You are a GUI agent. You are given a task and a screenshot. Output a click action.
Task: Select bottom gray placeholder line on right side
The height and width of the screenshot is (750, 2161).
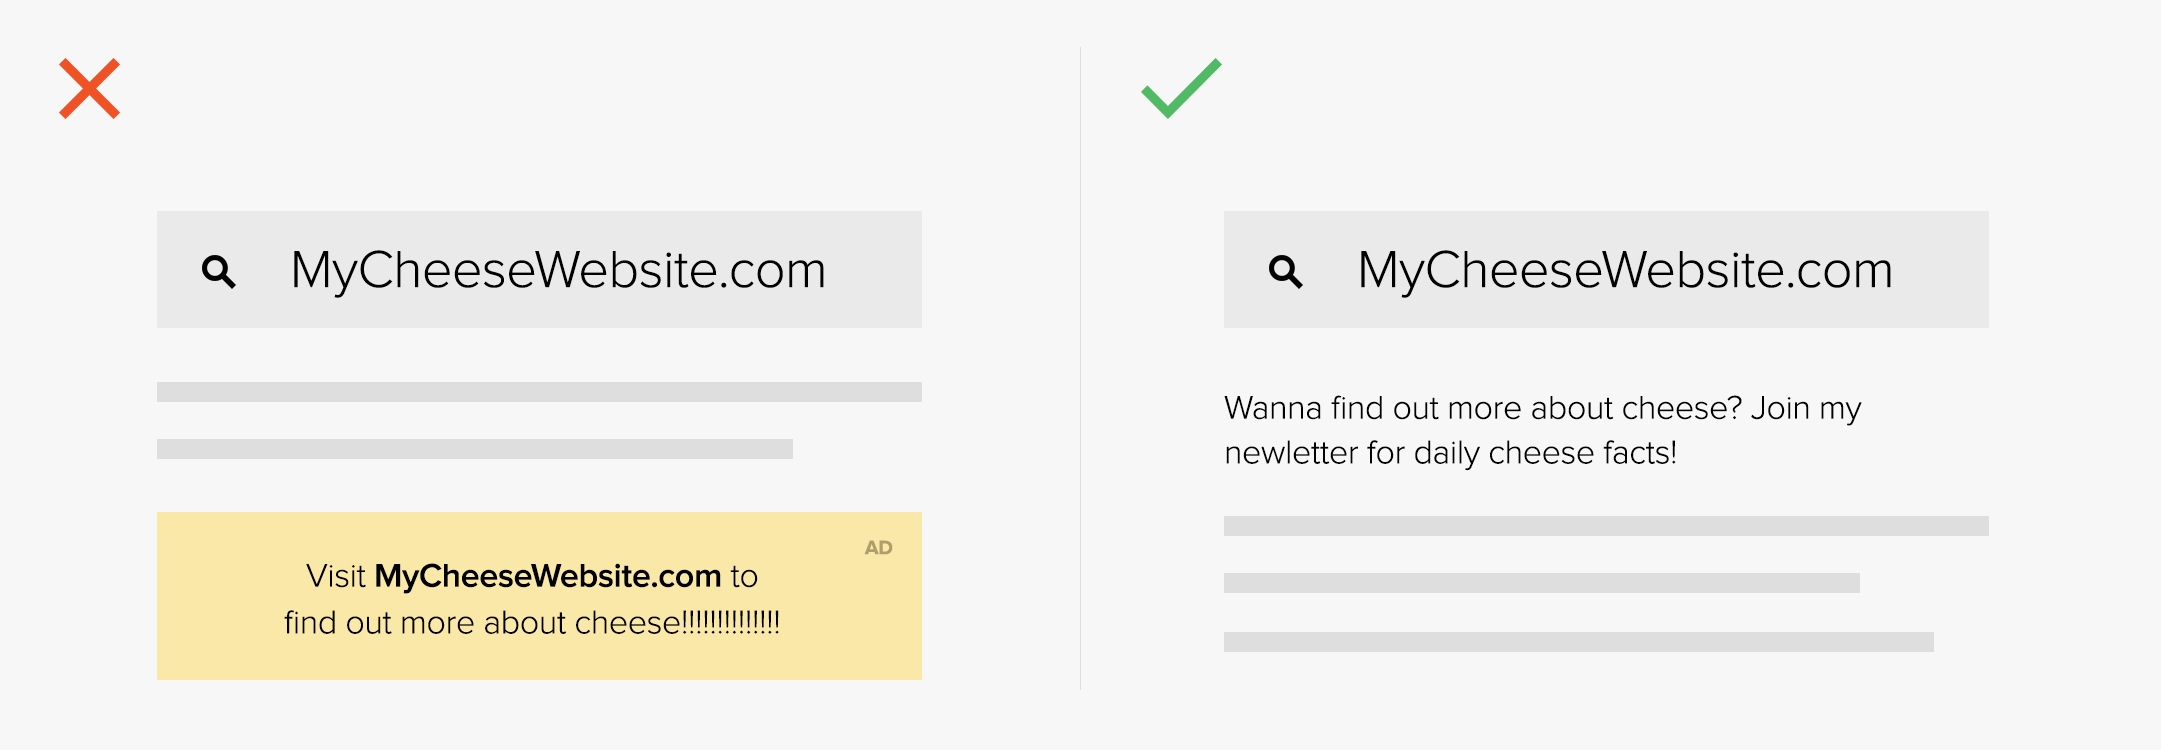coord(1579,642)
